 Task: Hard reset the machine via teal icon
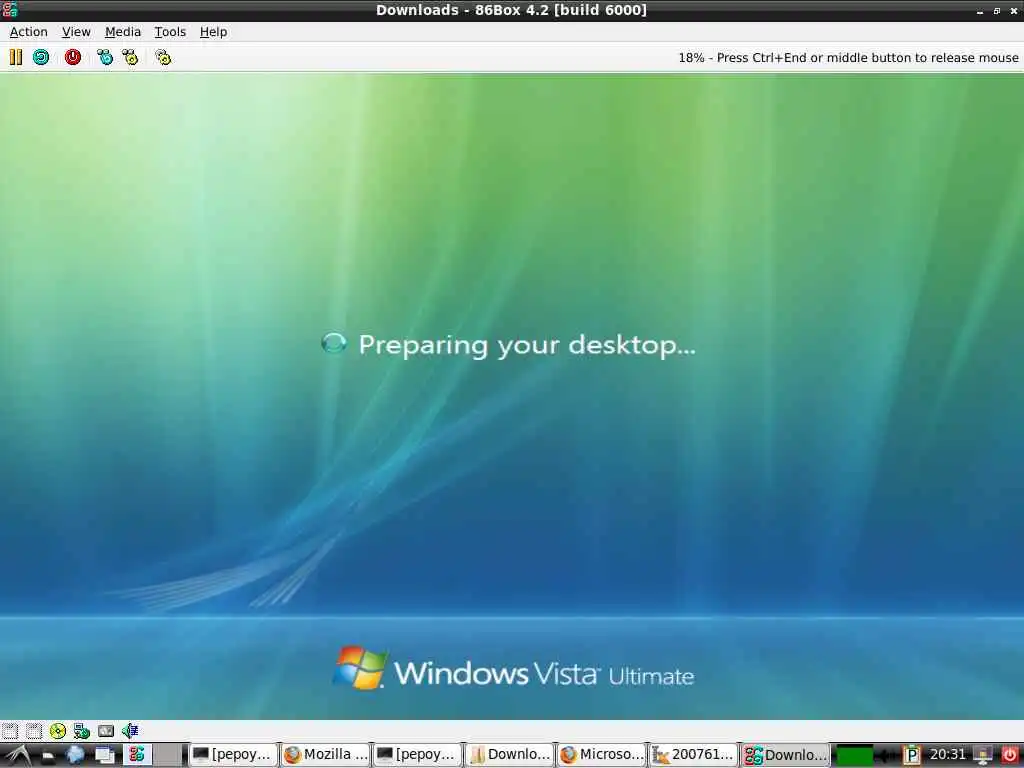41,57
